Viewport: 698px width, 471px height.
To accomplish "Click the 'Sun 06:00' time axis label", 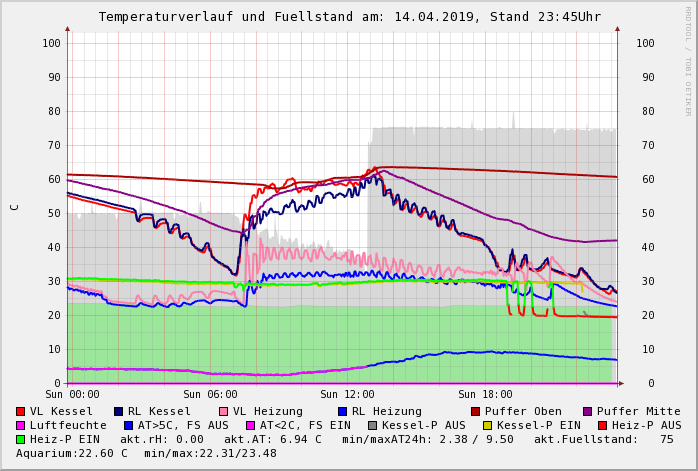I will (210, 395).
